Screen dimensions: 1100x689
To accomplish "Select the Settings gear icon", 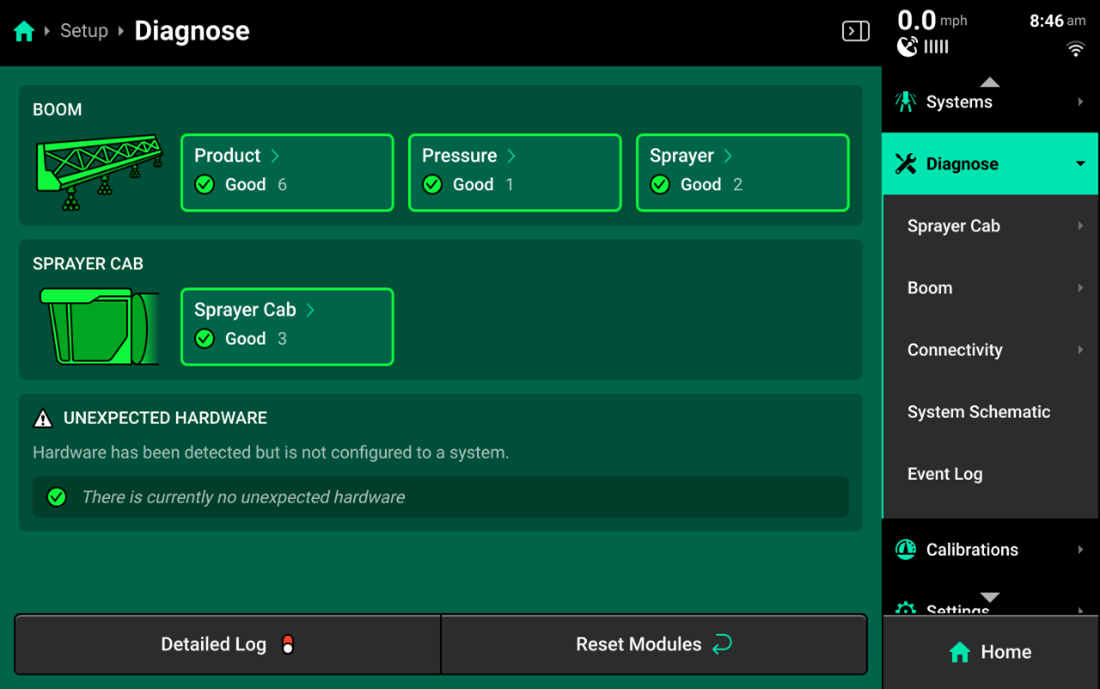I will (x=905, y=608).
